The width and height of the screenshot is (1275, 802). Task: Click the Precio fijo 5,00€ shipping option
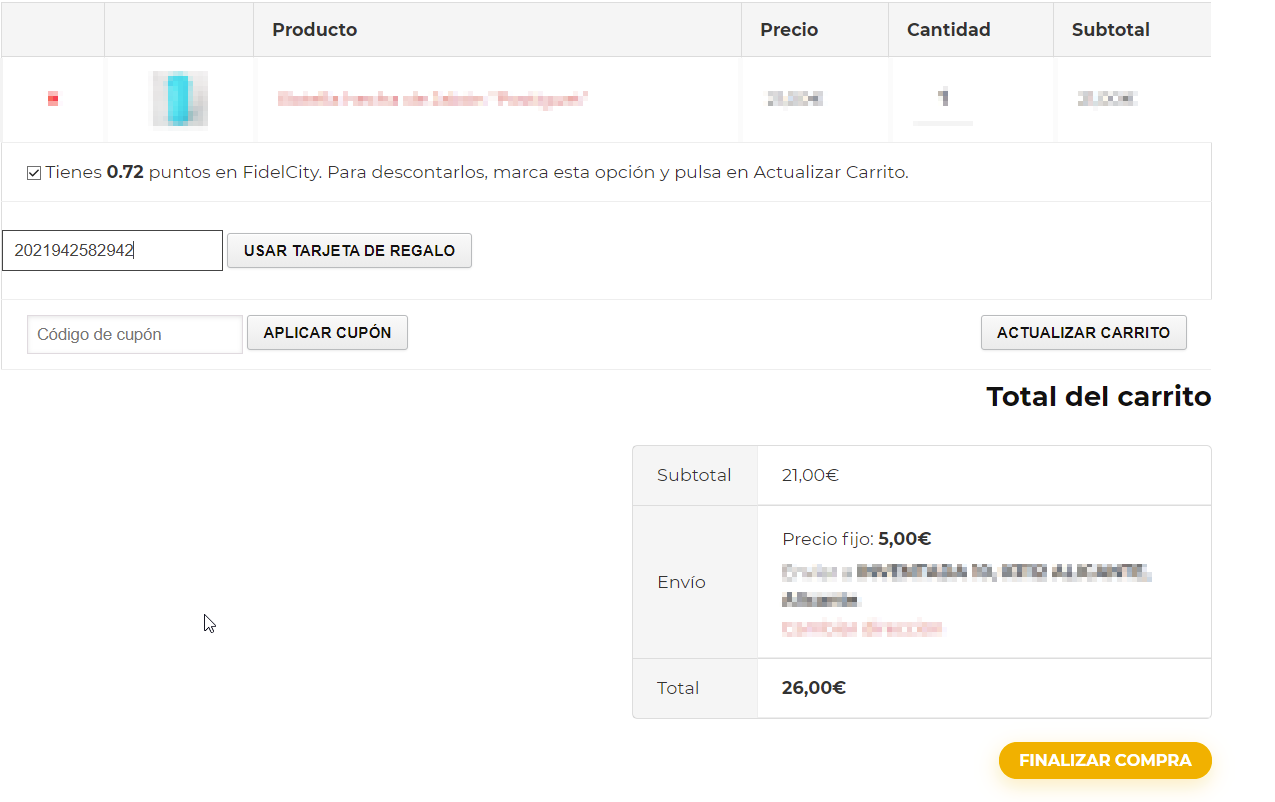click(856, 539)
